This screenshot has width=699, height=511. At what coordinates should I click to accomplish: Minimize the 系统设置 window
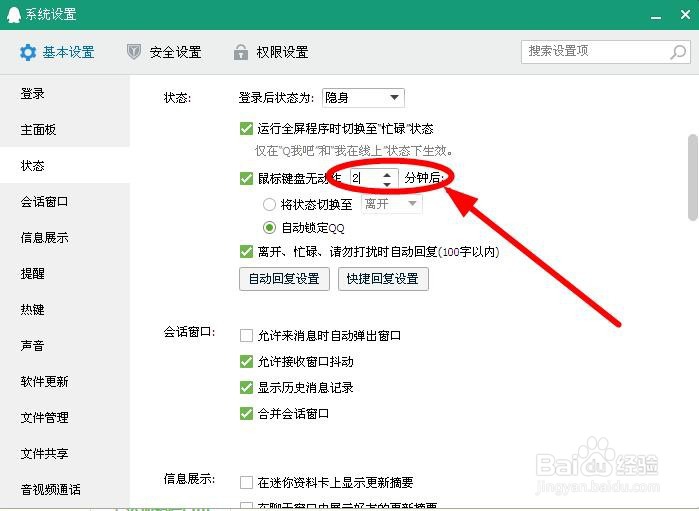(x=656, y=16)
